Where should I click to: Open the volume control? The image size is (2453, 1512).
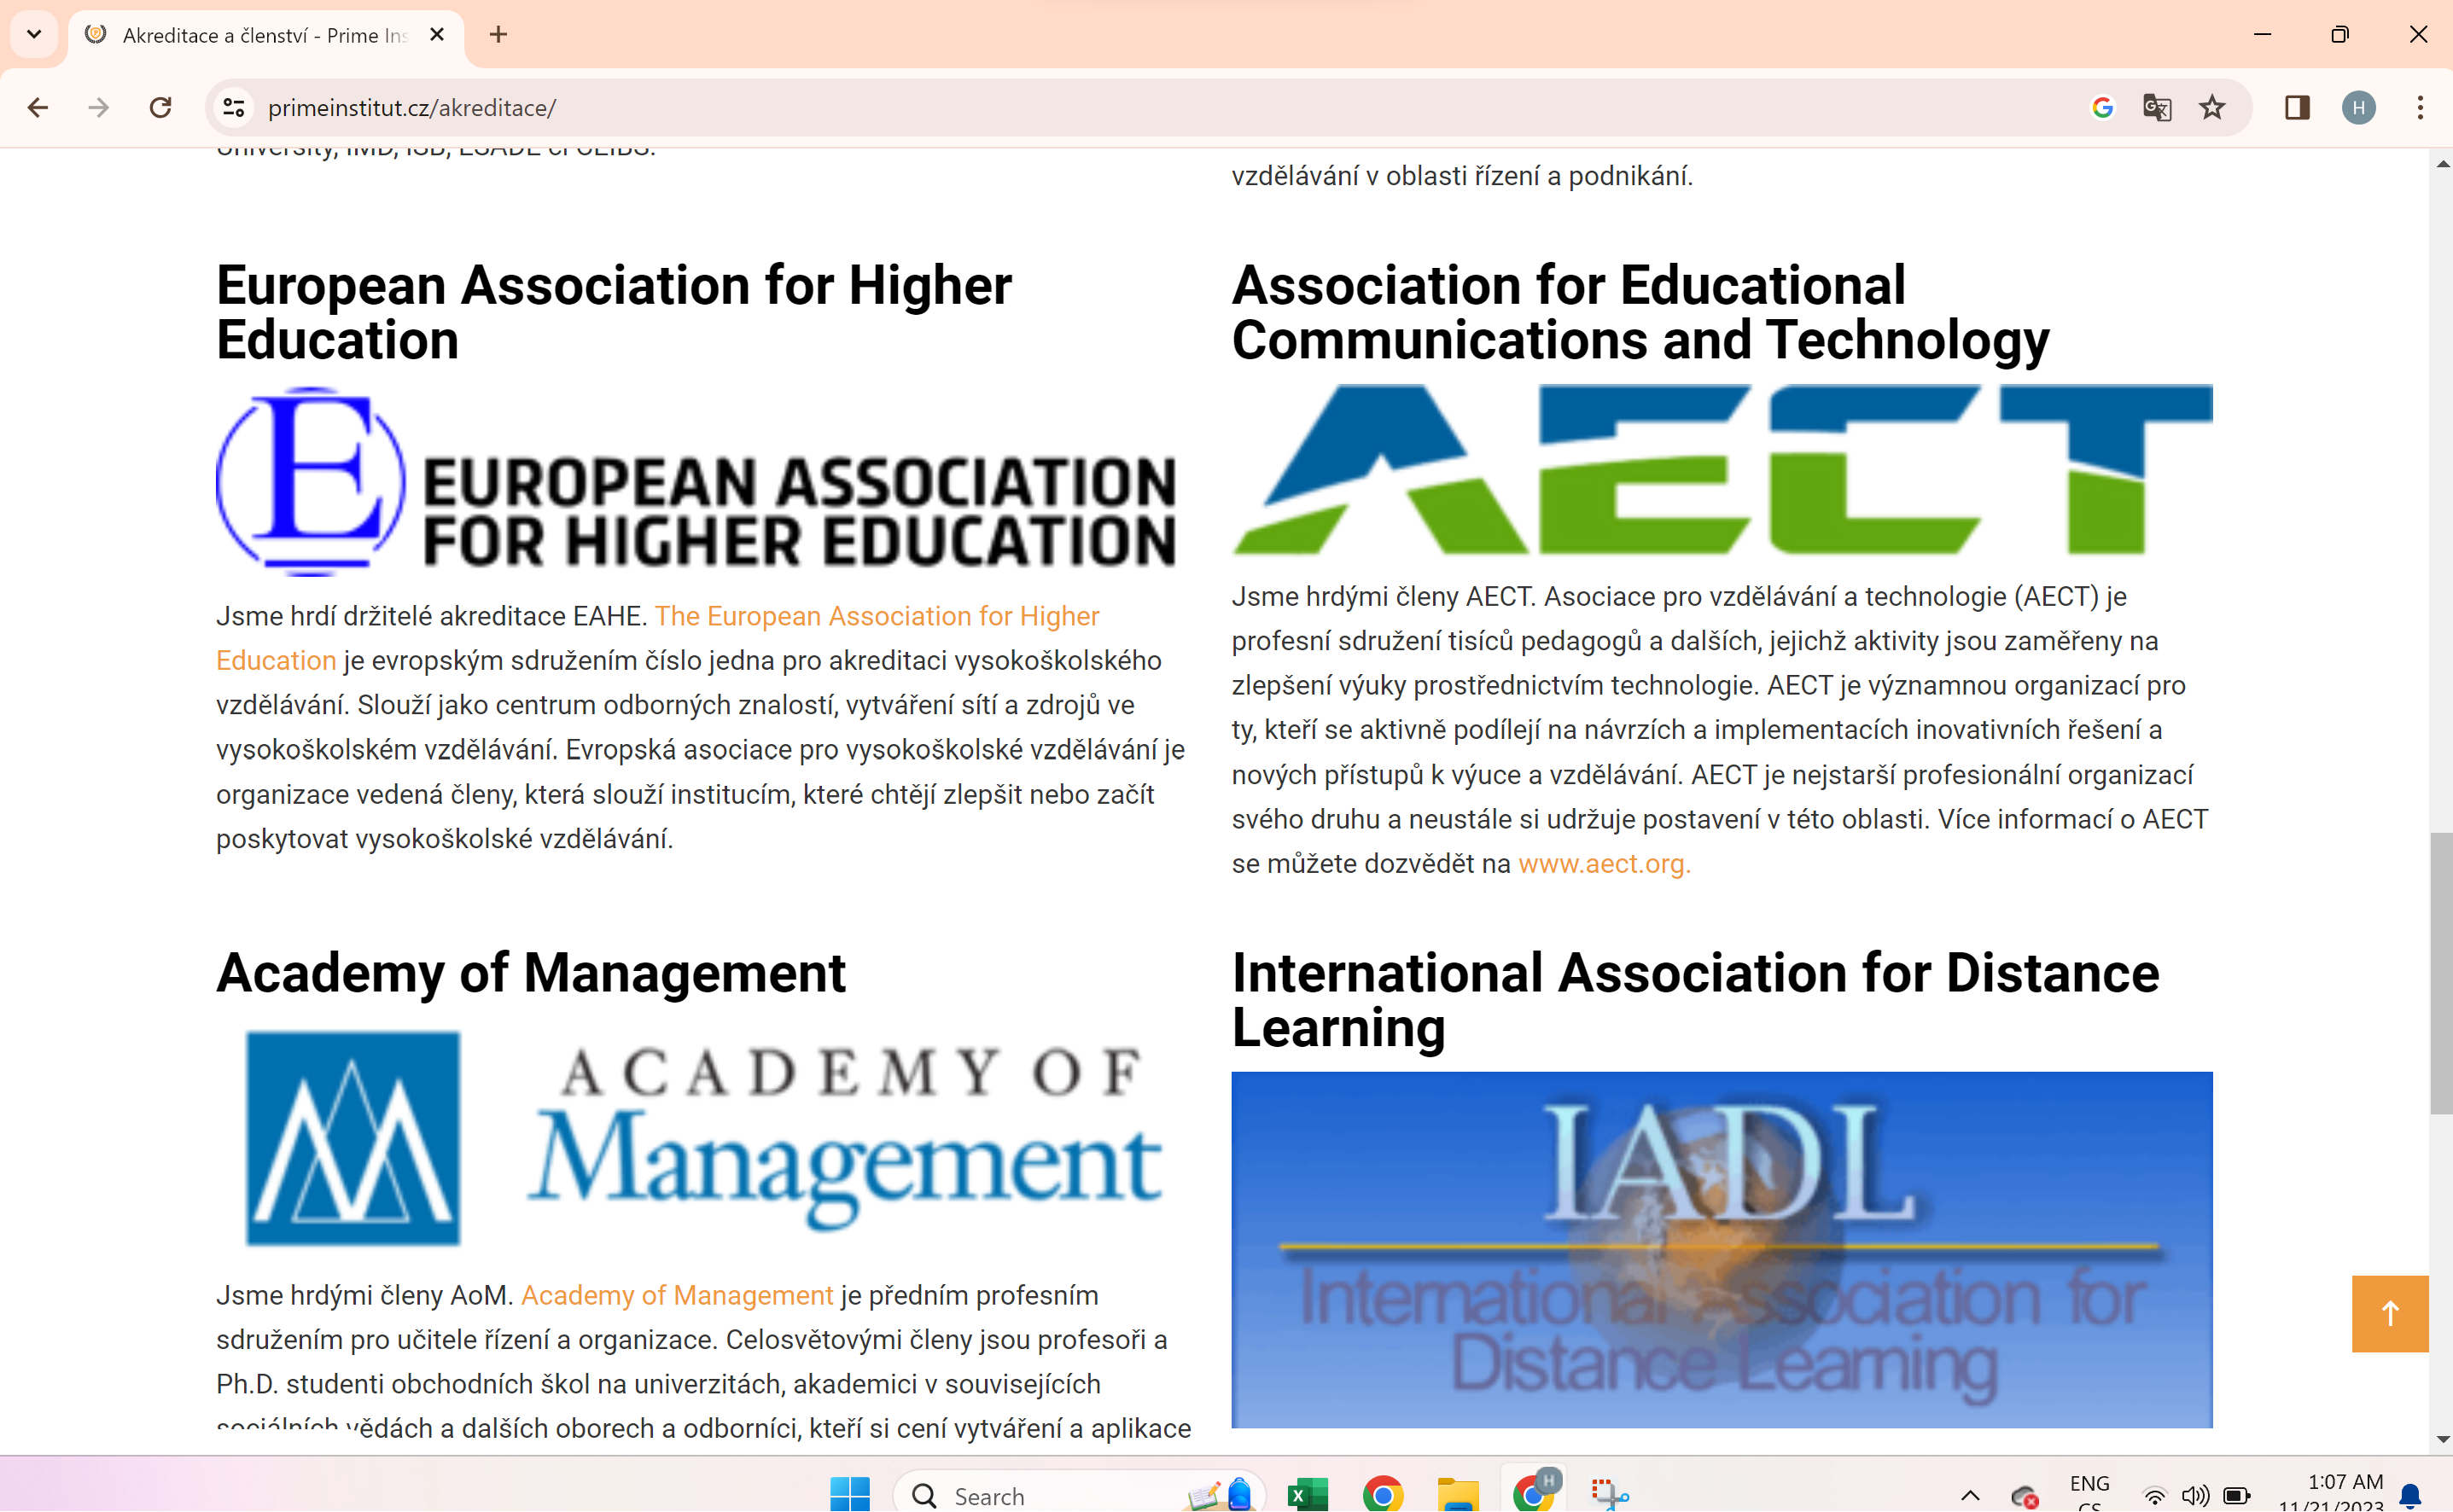pos(2195,1496)
